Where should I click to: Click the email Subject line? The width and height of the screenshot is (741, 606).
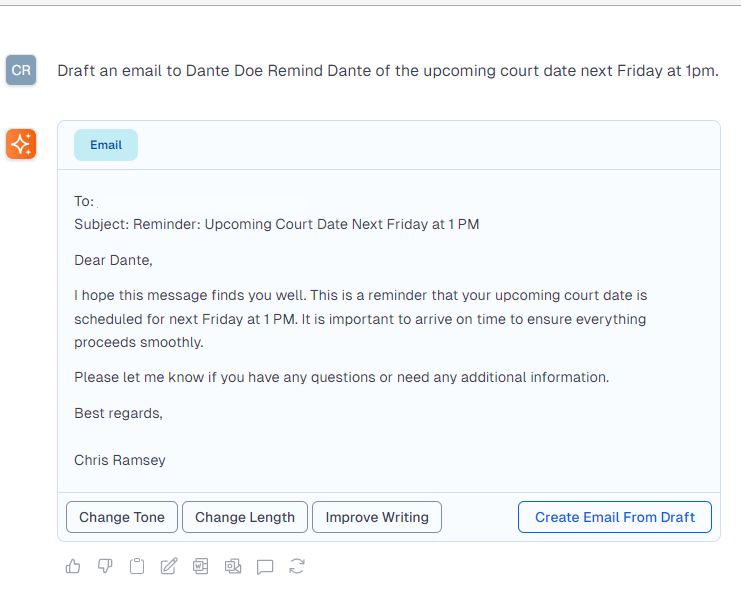tap(276, 224)
